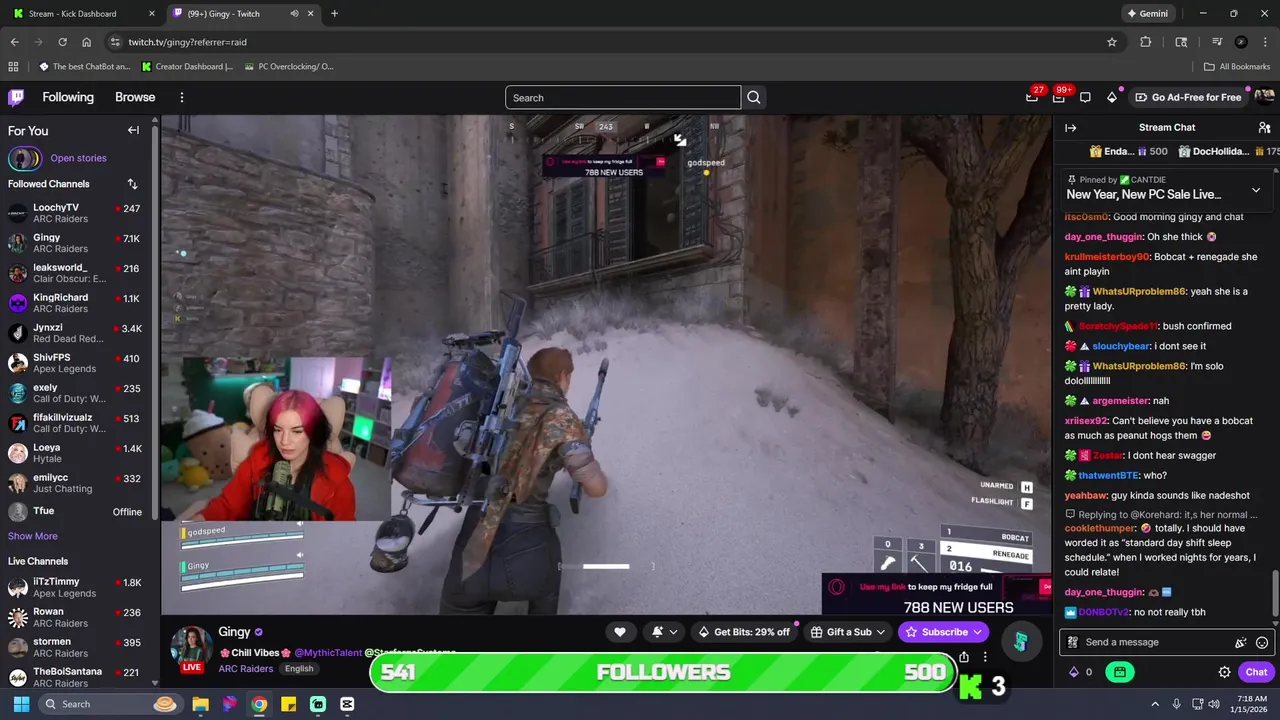Go to Following page
The width and height of the screenshot is (1280, 720).
click(x=68, y=97)
